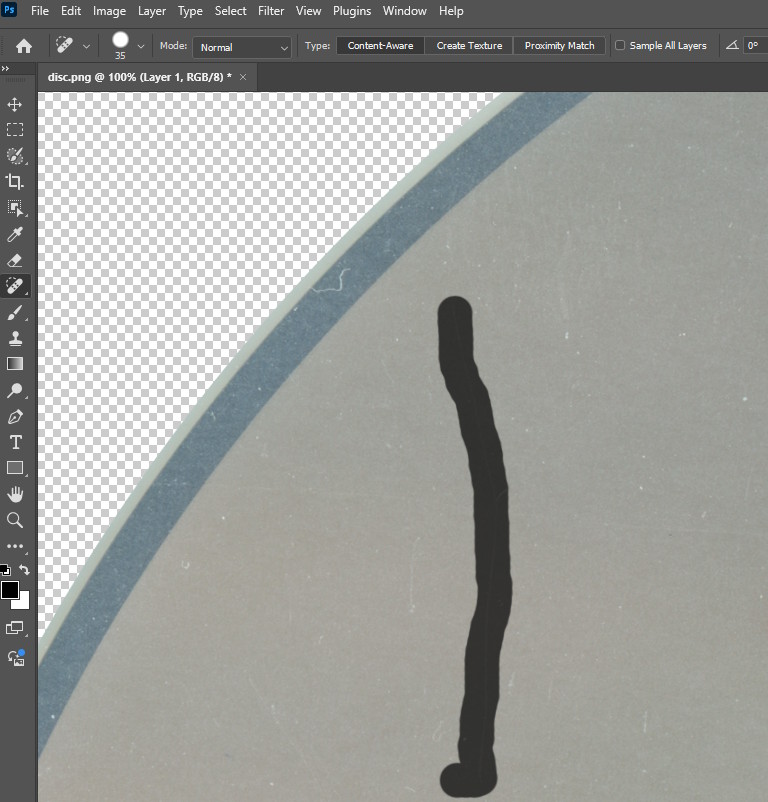
Task: Swap foreground and background colors
Action: coord(25,570)
